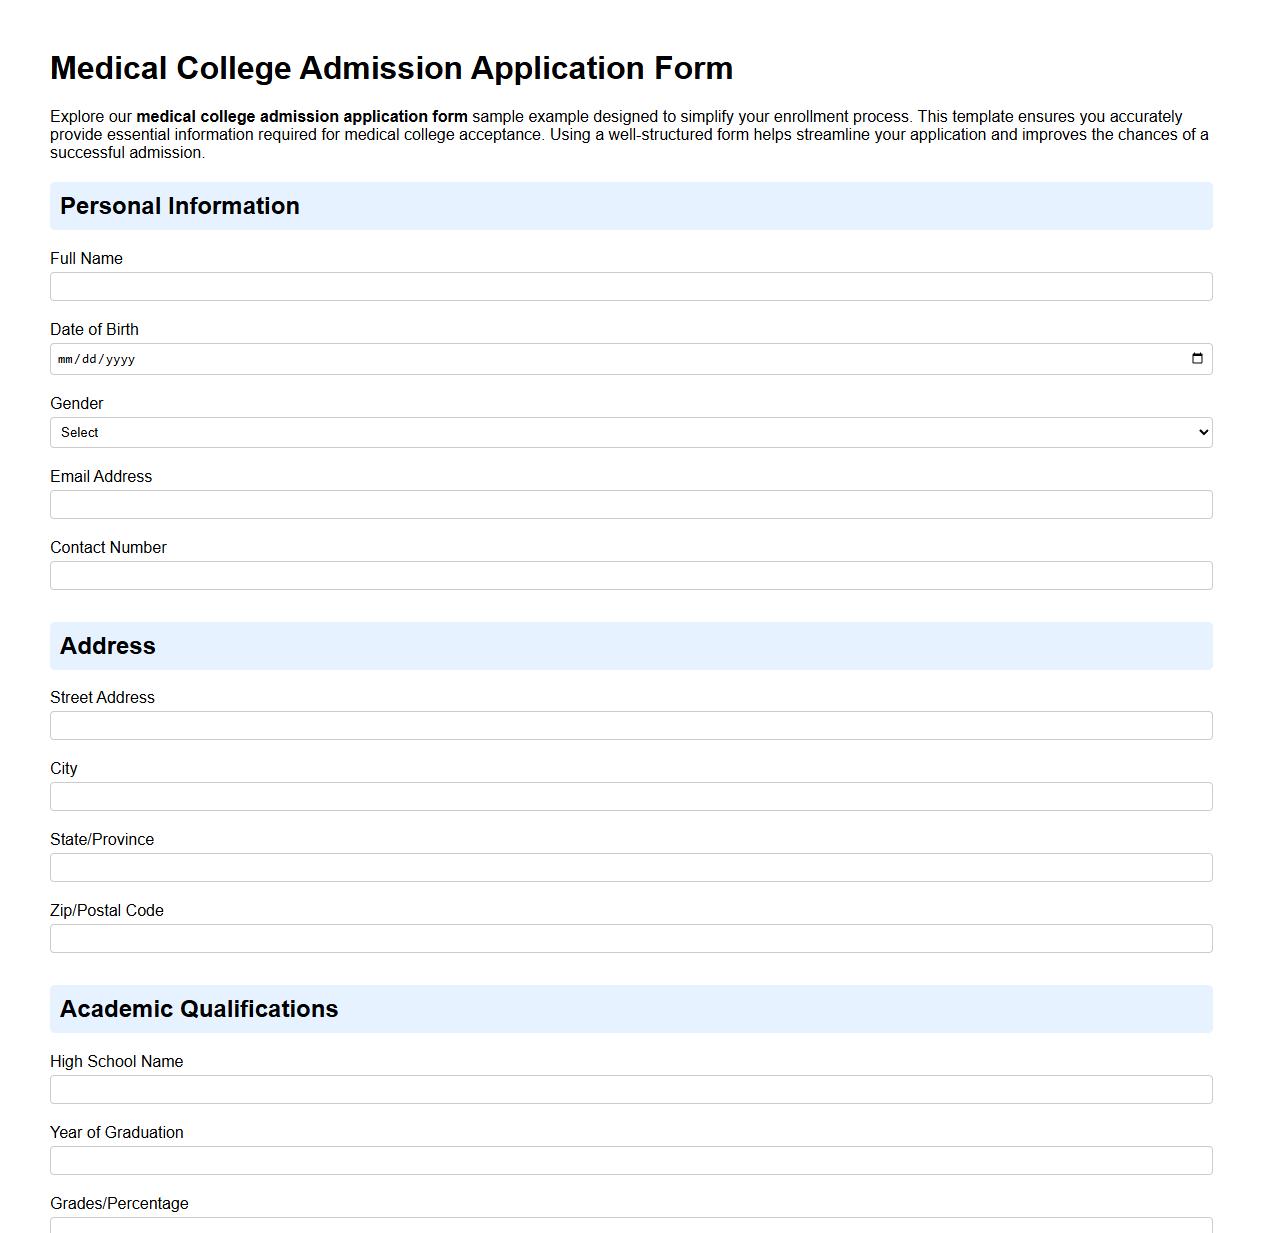
Task: Open the calendar date picker icon
Action: [1197, 358]
